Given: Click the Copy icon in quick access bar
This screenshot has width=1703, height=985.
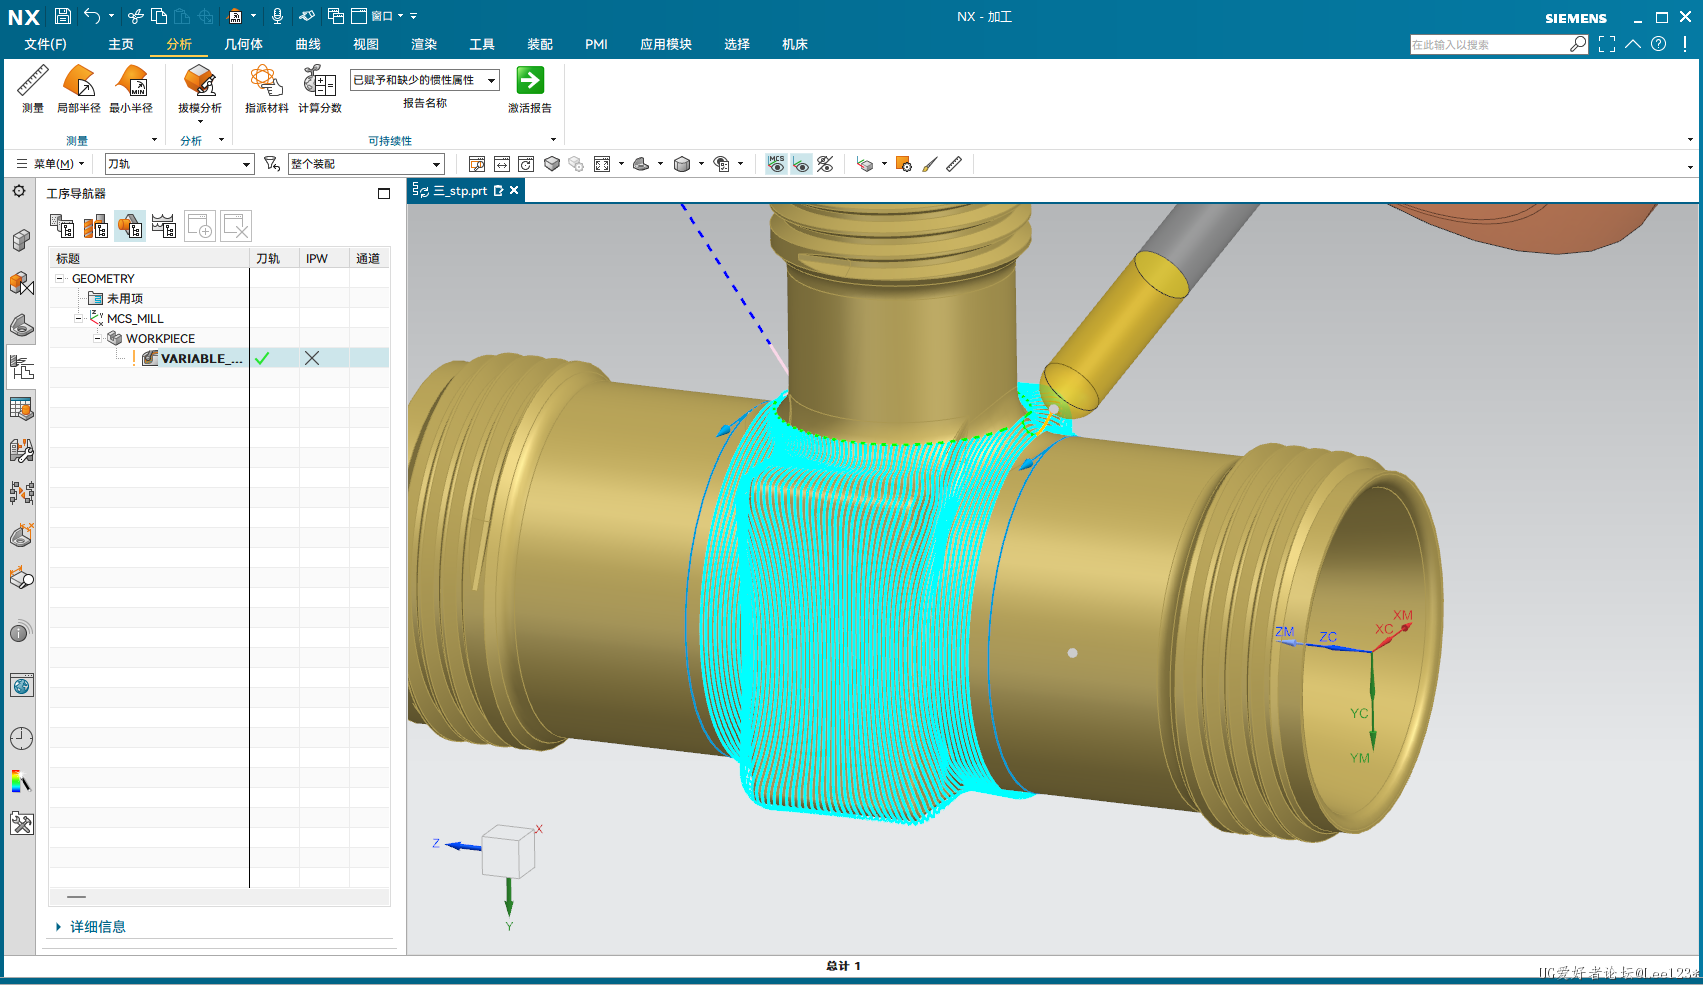Looking at the screenshot, I should coord(158,16).
